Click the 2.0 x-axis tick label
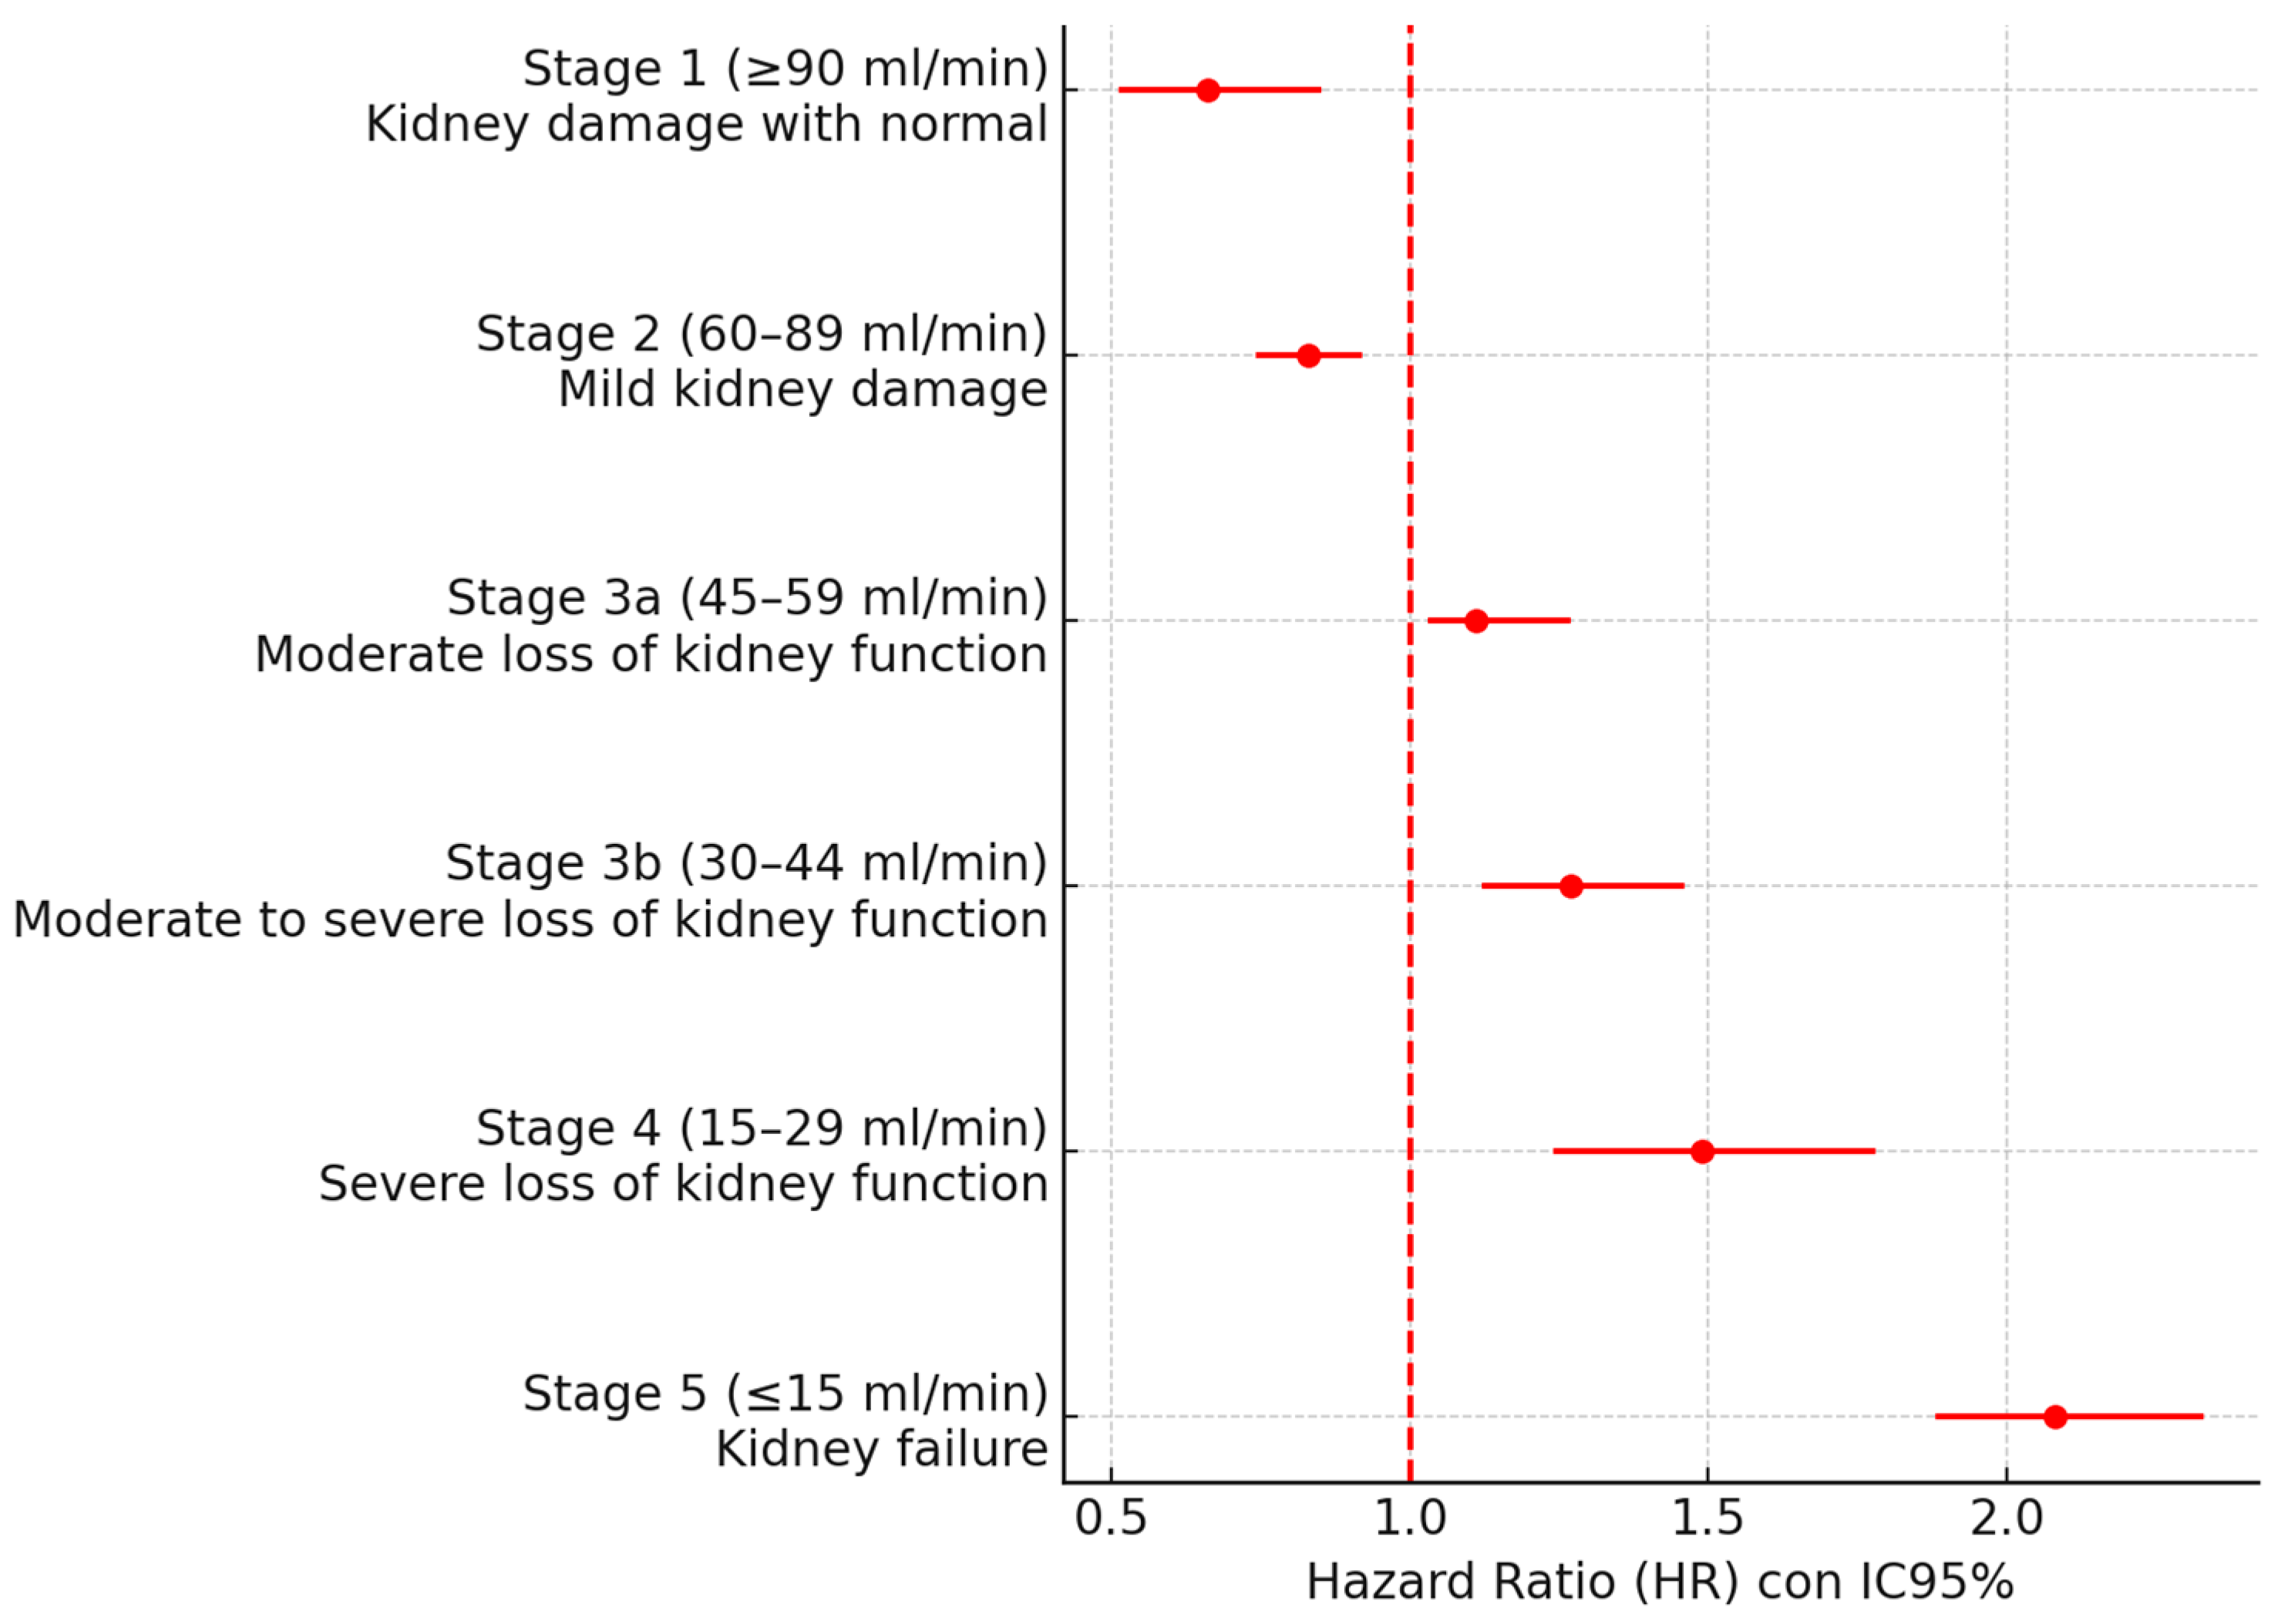Viewport: 2281px width, 1624px height. point(2006,1518)
